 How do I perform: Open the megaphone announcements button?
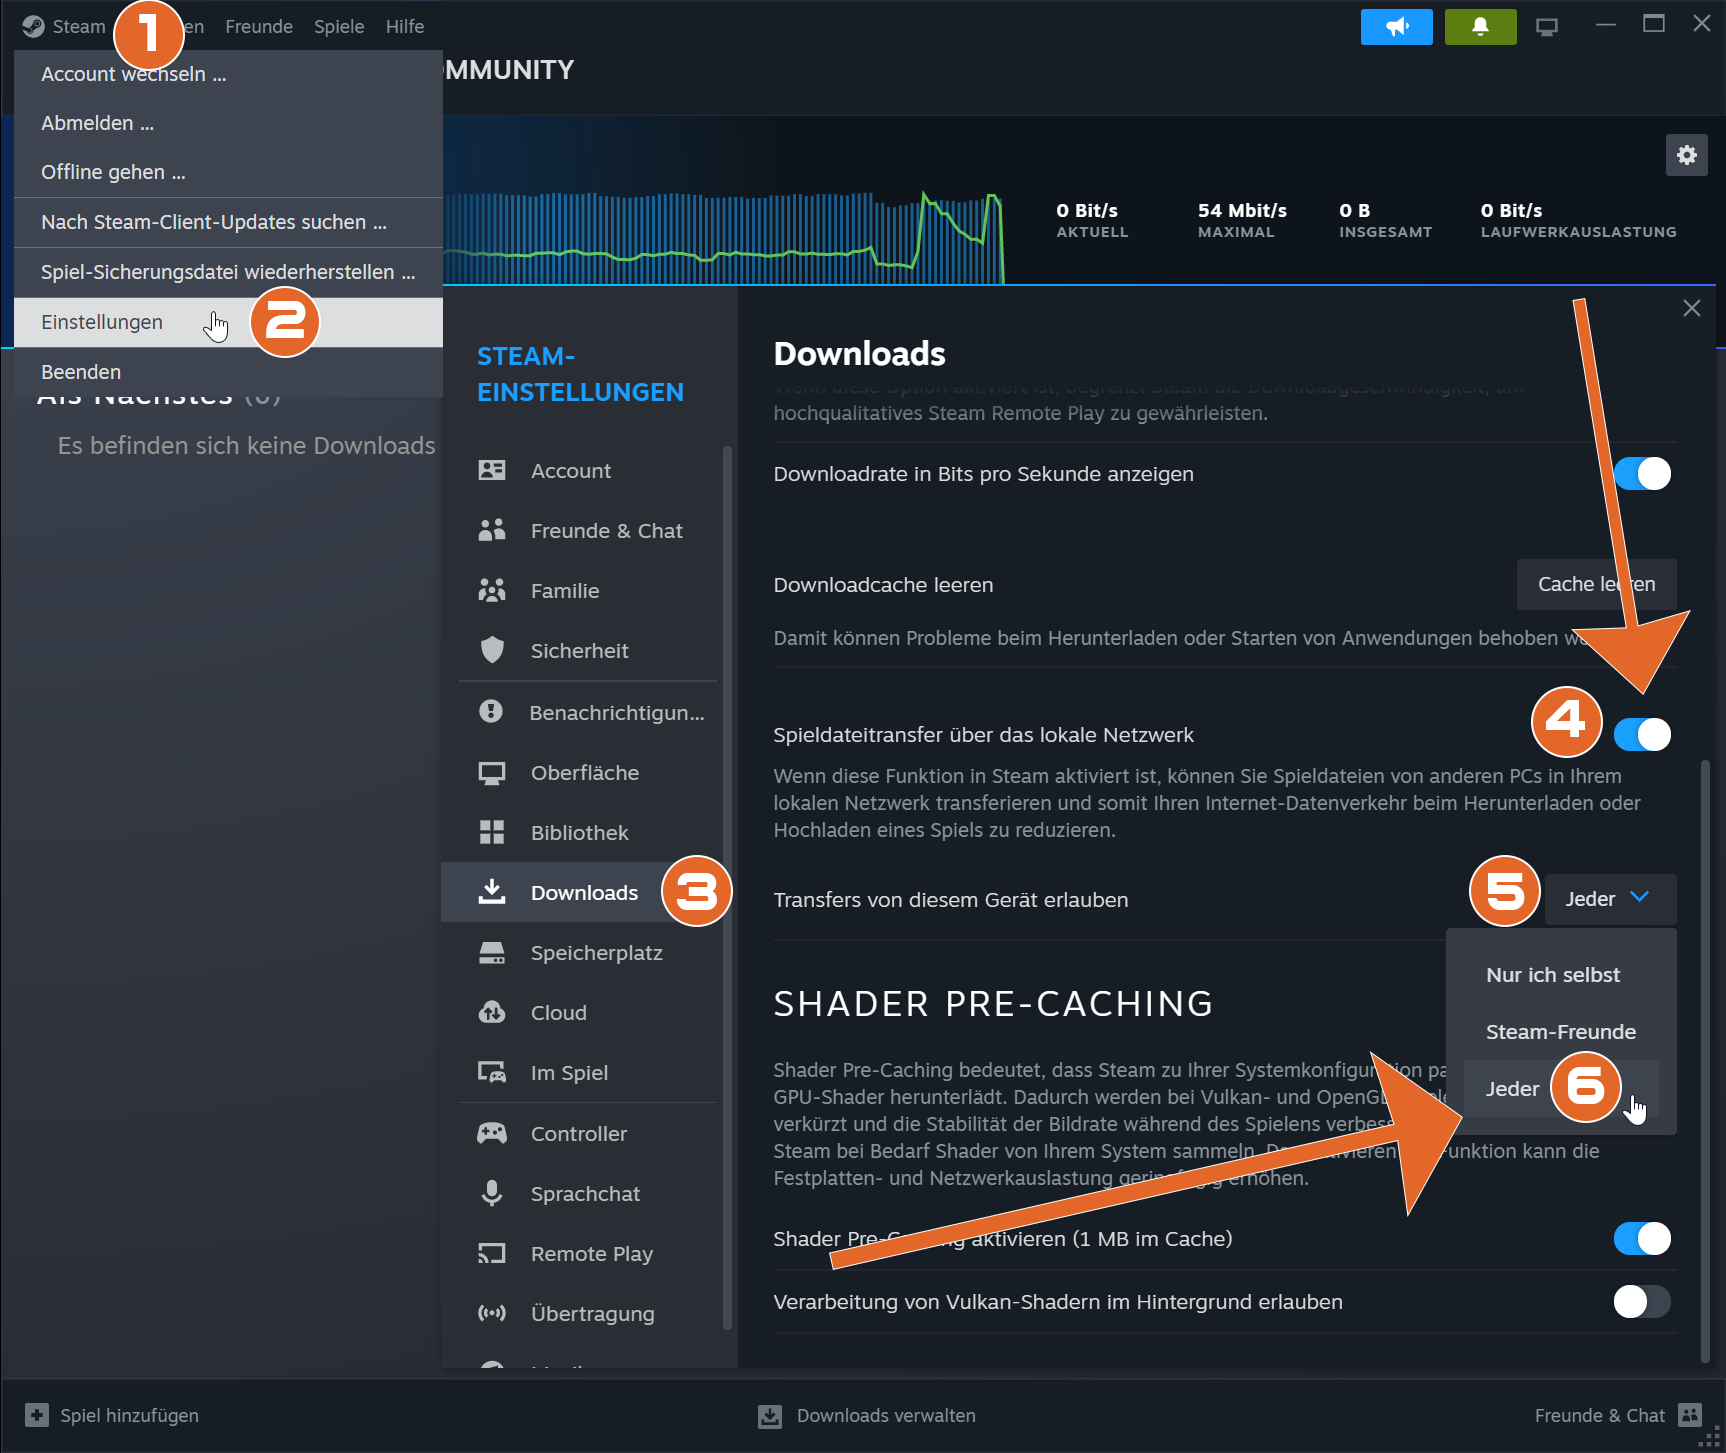[1397, 27]
